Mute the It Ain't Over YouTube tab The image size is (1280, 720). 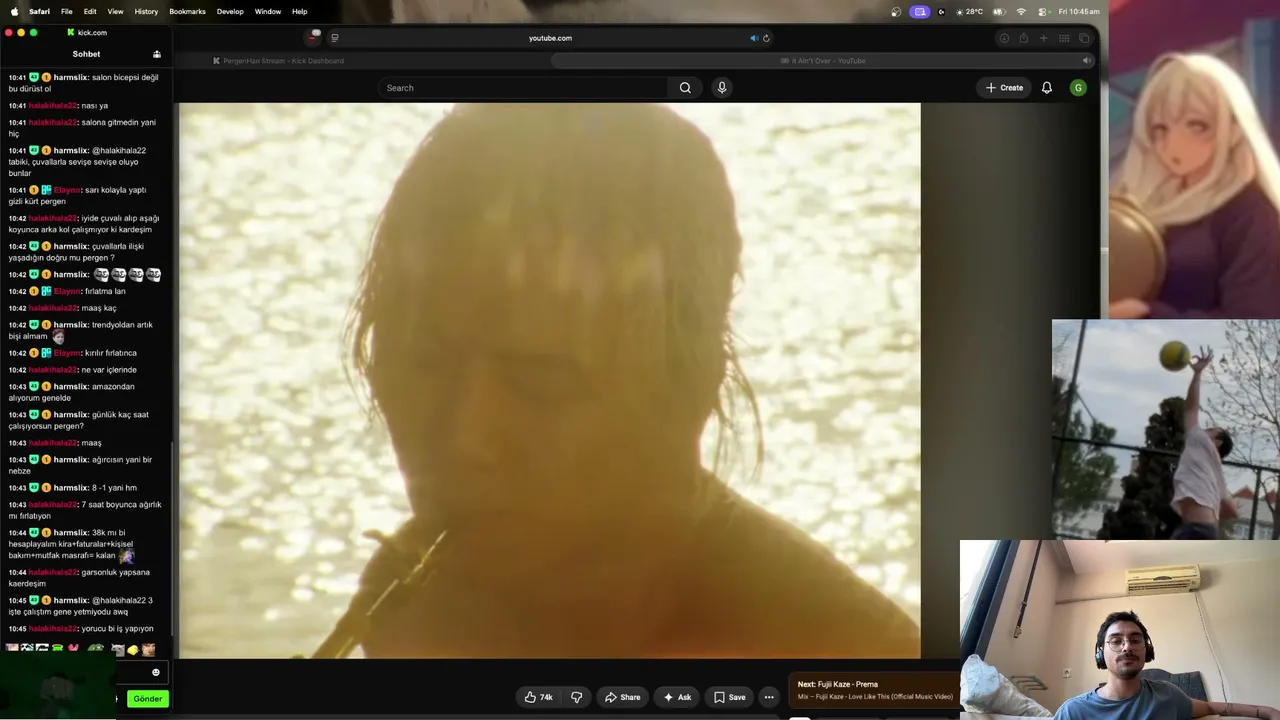[1086, 61]
